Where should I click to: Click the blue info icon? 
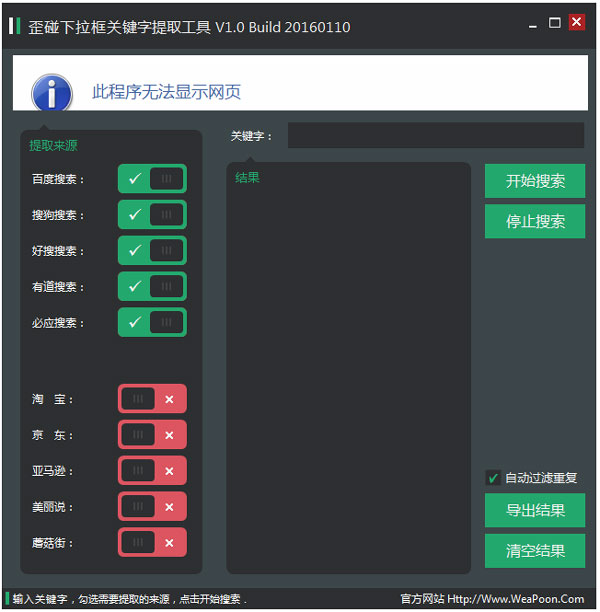pyautogui.click(x=52, y=93)
